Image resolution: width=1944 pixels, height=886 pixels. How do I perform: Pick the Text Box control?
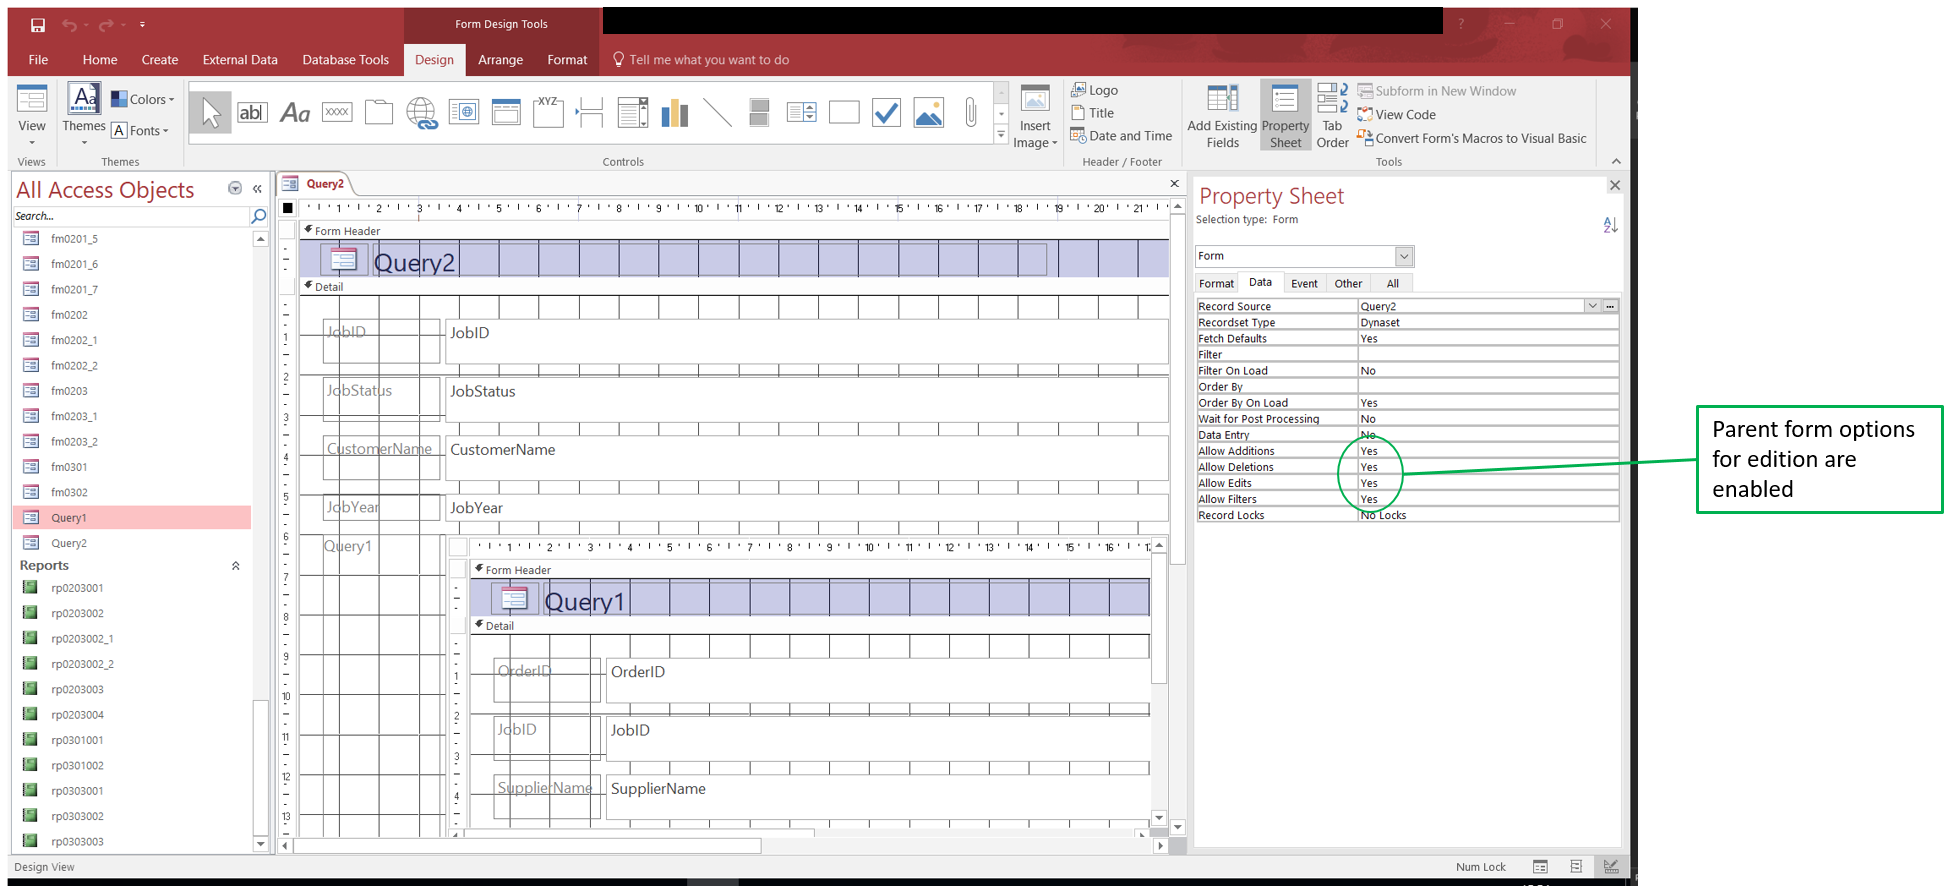[252, 113]
